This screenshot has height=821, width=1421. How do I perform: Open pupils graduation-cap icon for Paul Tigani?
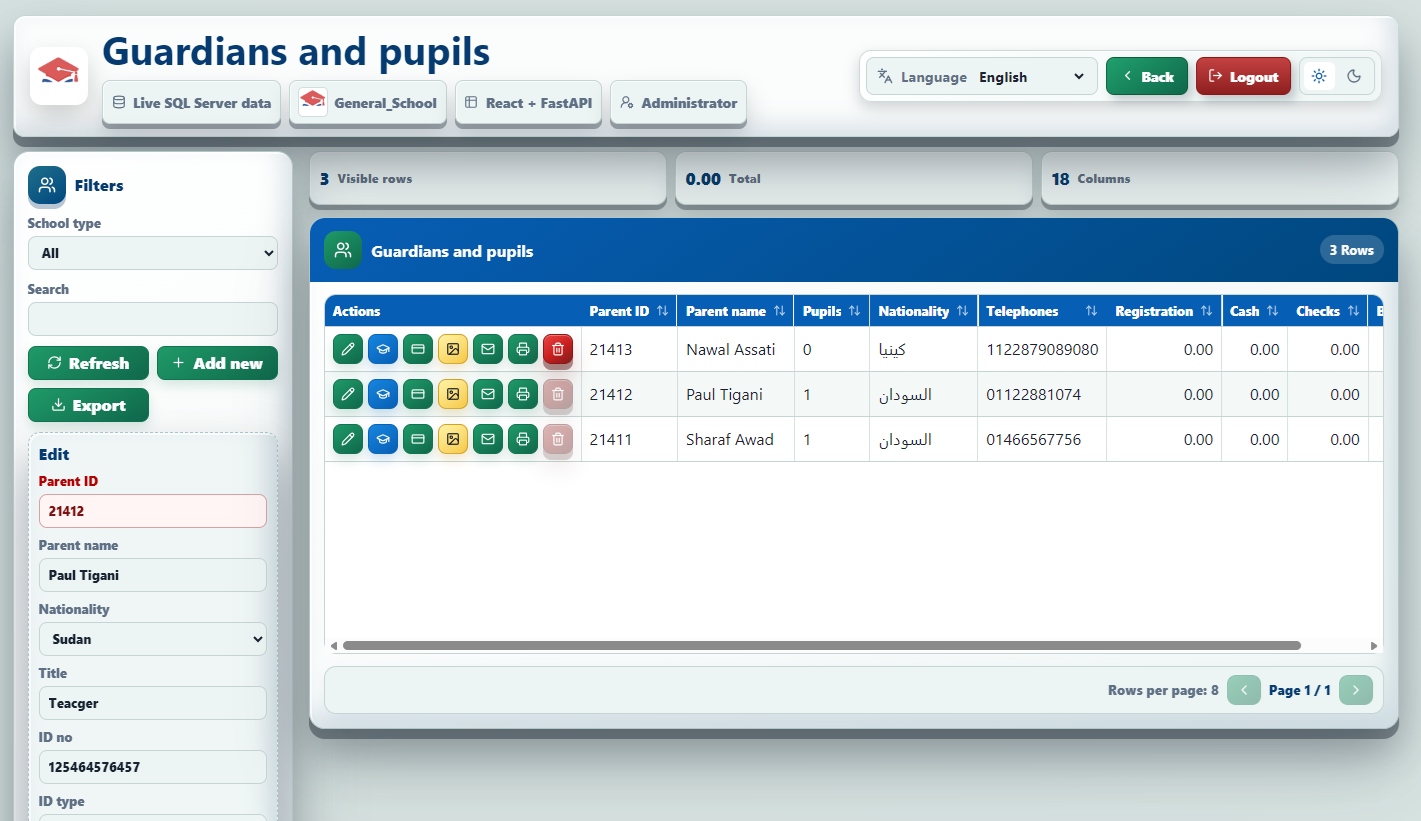(x=383, y=394)
